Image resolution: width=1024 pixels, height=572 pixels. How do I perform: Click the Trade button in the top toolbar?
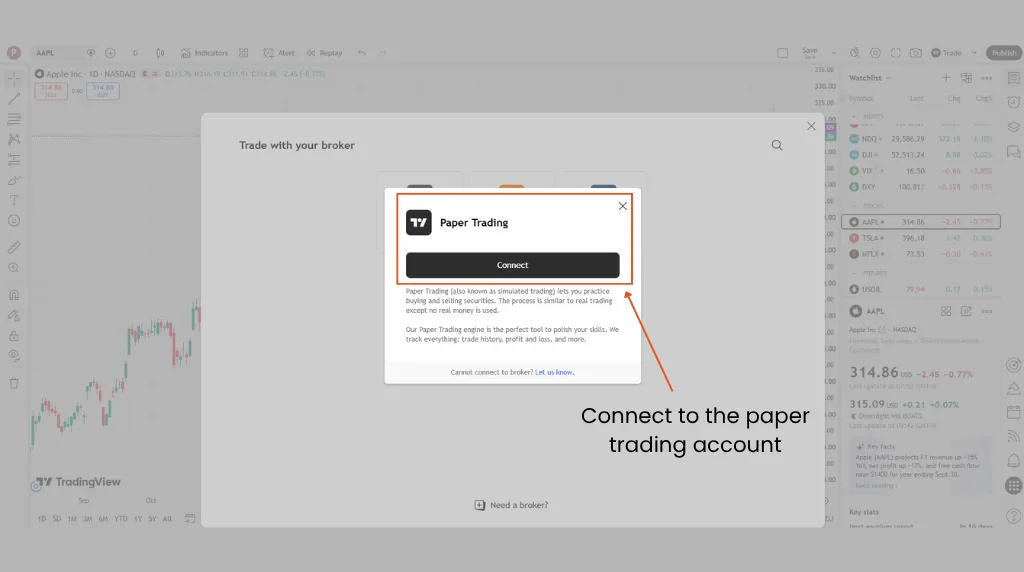pos(946,53)
